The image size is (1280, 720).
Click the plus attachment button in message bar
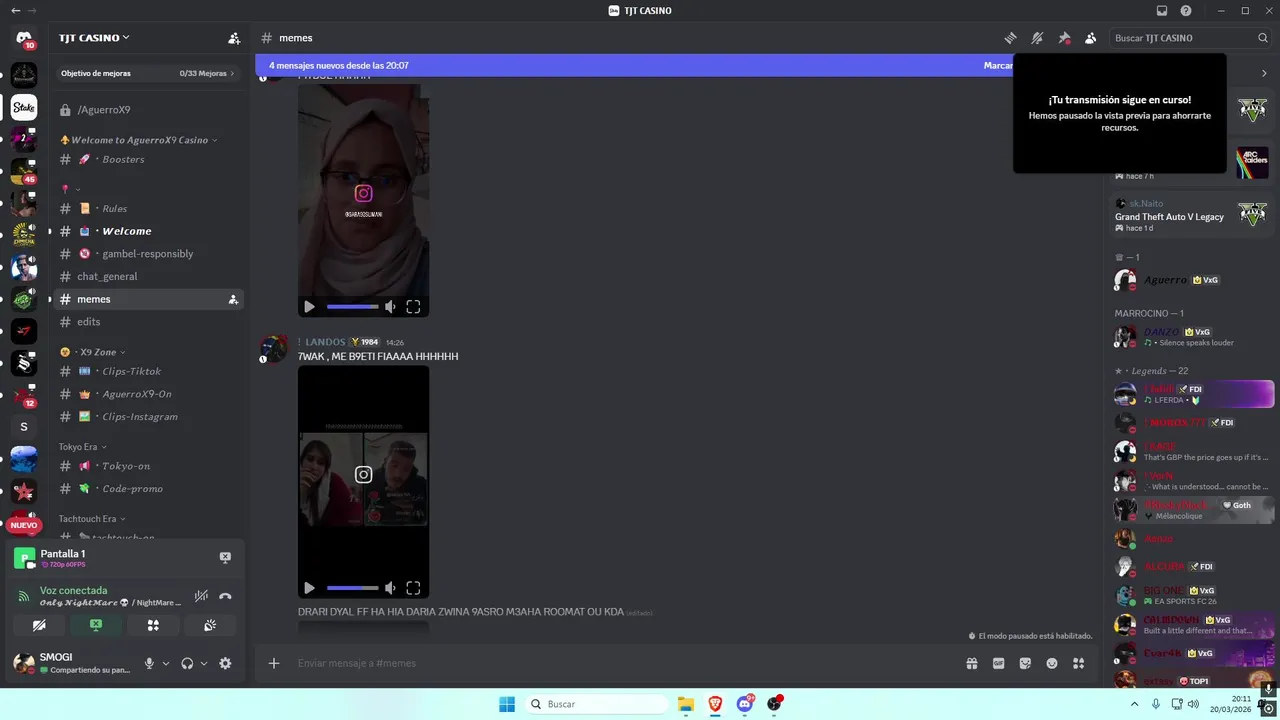273,663
